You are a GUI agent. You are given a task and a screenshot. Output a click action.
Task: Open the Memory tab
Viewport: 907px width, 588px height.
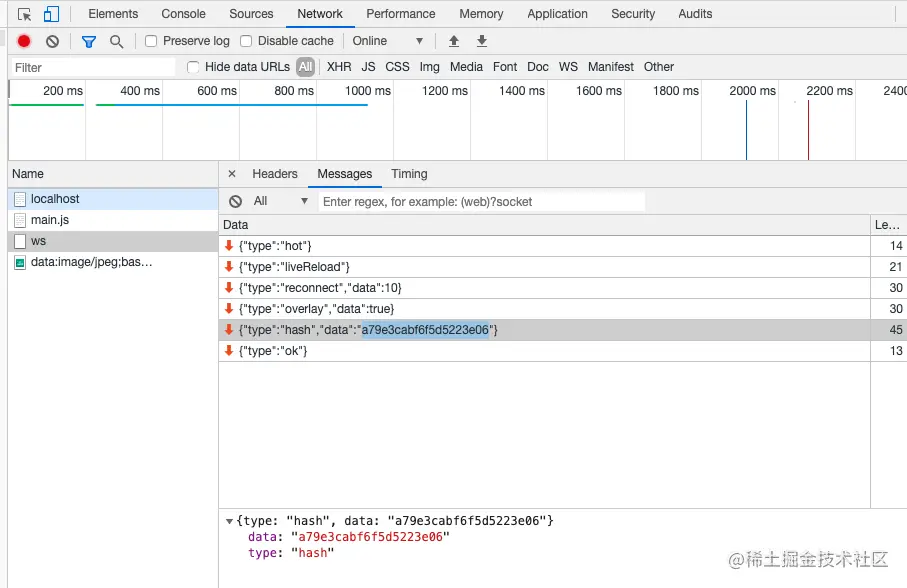click(481, 14)
